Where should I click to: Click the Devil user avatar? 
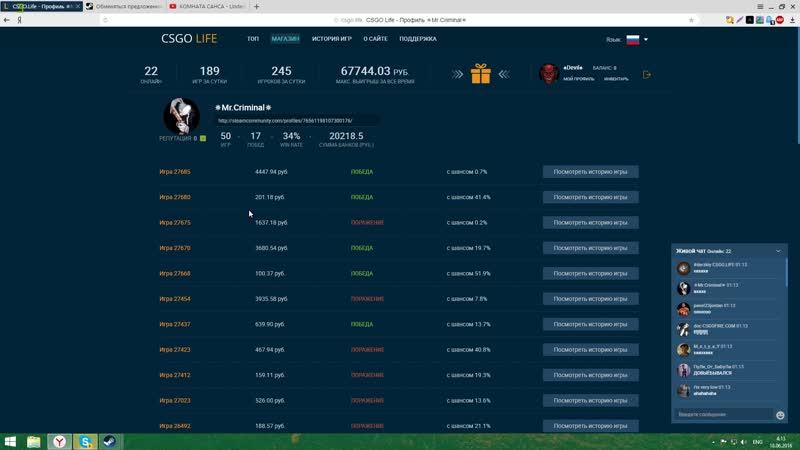click(x=549, y=73)
